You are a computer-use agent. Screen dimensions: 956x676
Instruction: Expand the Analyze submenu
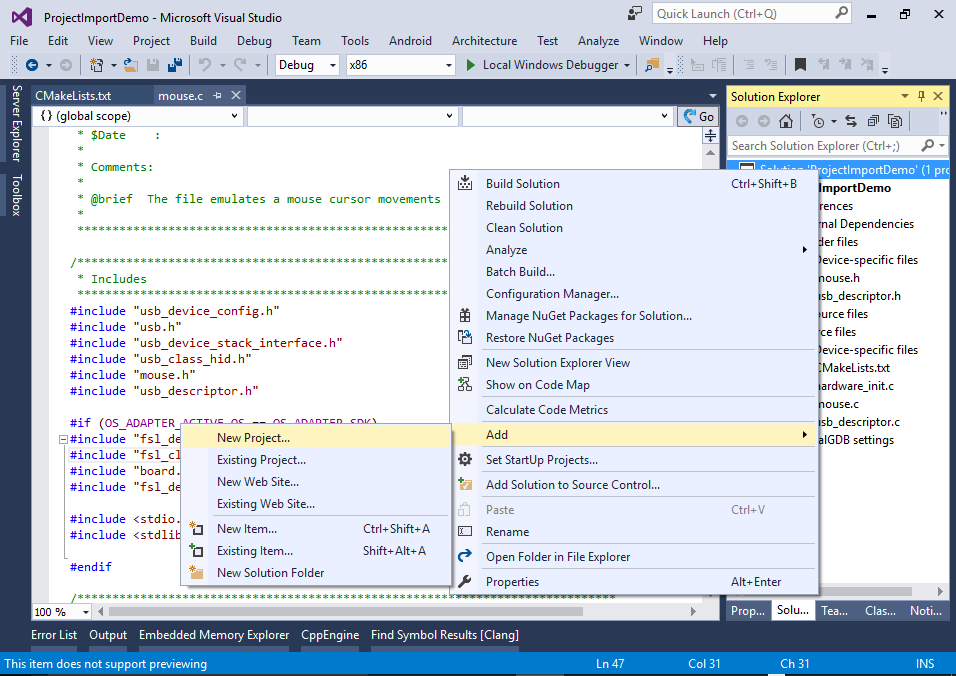(x=633, y=250)
